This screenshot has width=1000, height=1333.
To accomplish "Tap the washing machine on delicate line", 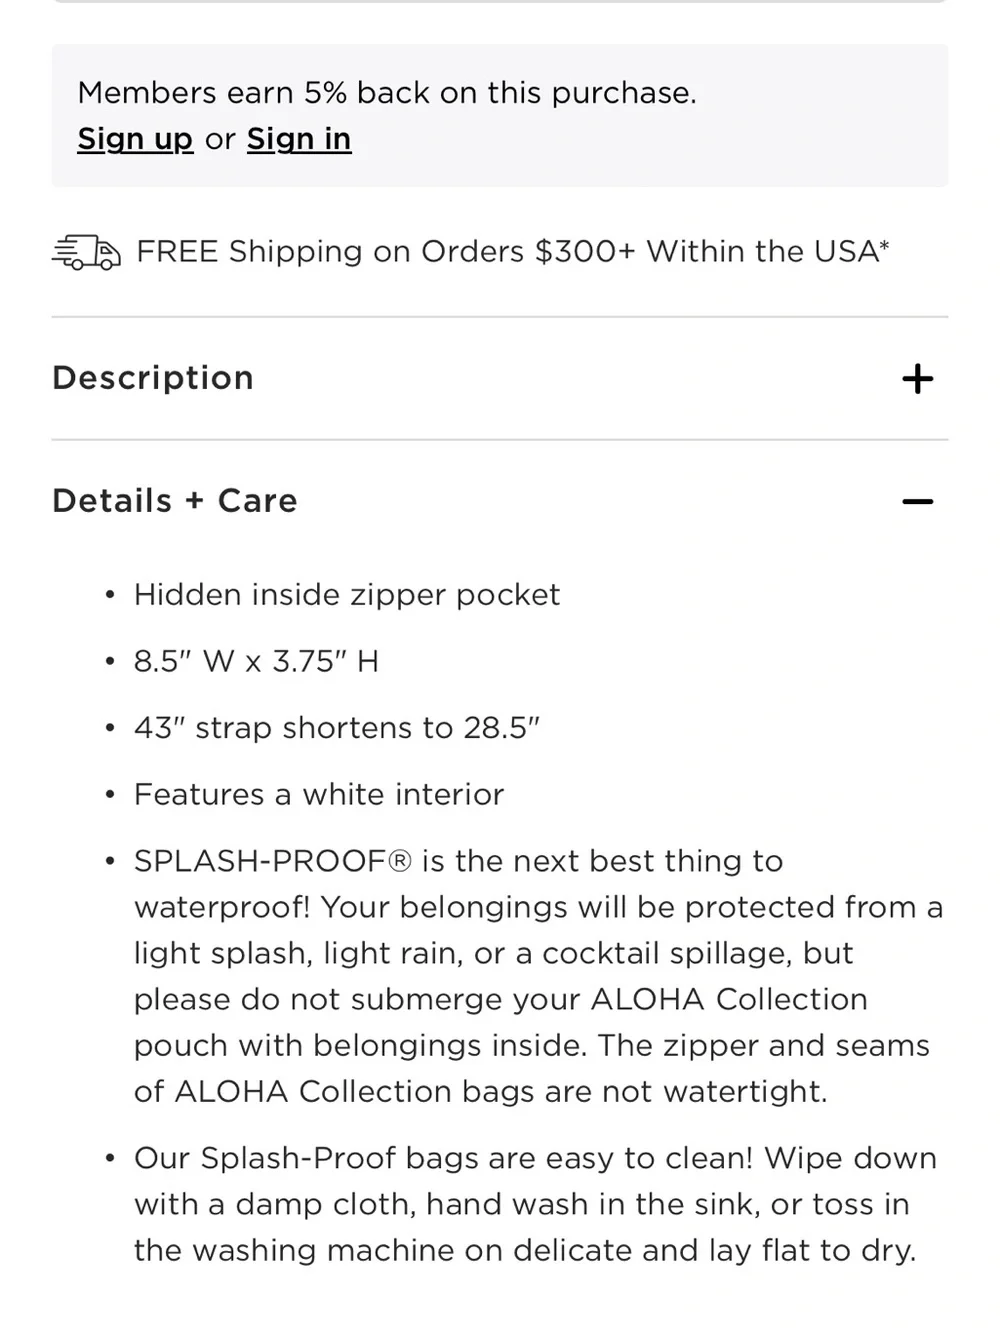I will click(x=525, y=1250).
